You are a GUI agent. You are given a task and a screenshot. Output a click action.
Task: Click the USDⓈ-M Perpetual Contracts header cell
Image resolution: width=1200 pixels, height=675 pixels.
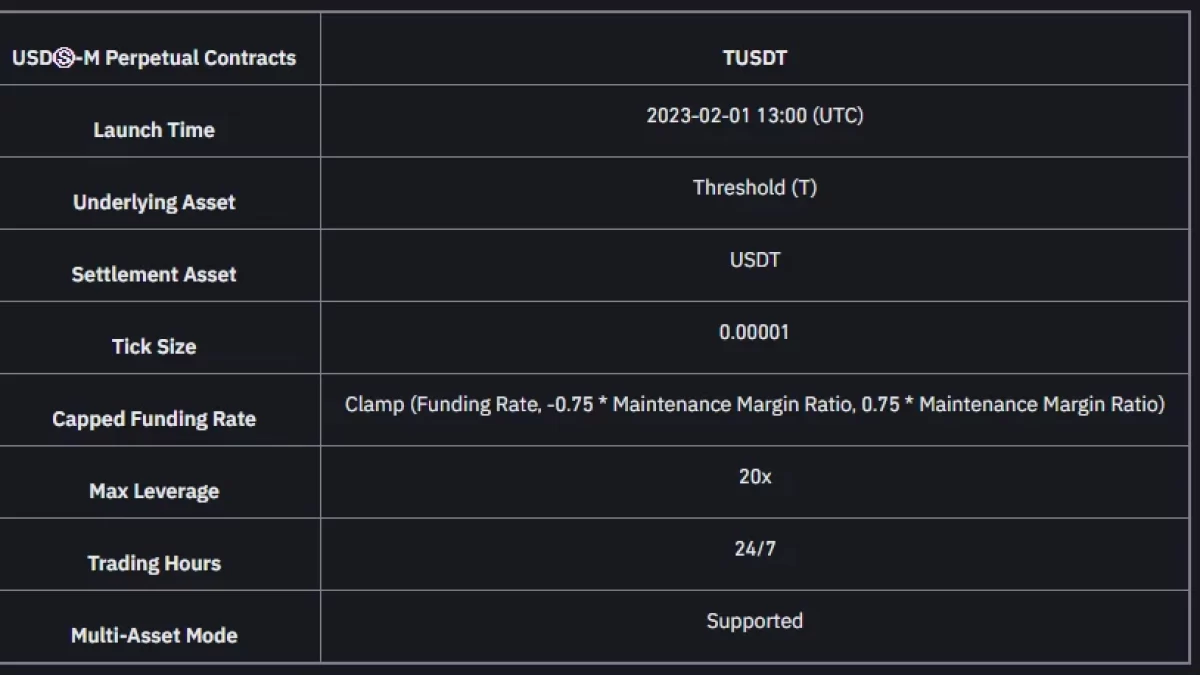[154, 57]
